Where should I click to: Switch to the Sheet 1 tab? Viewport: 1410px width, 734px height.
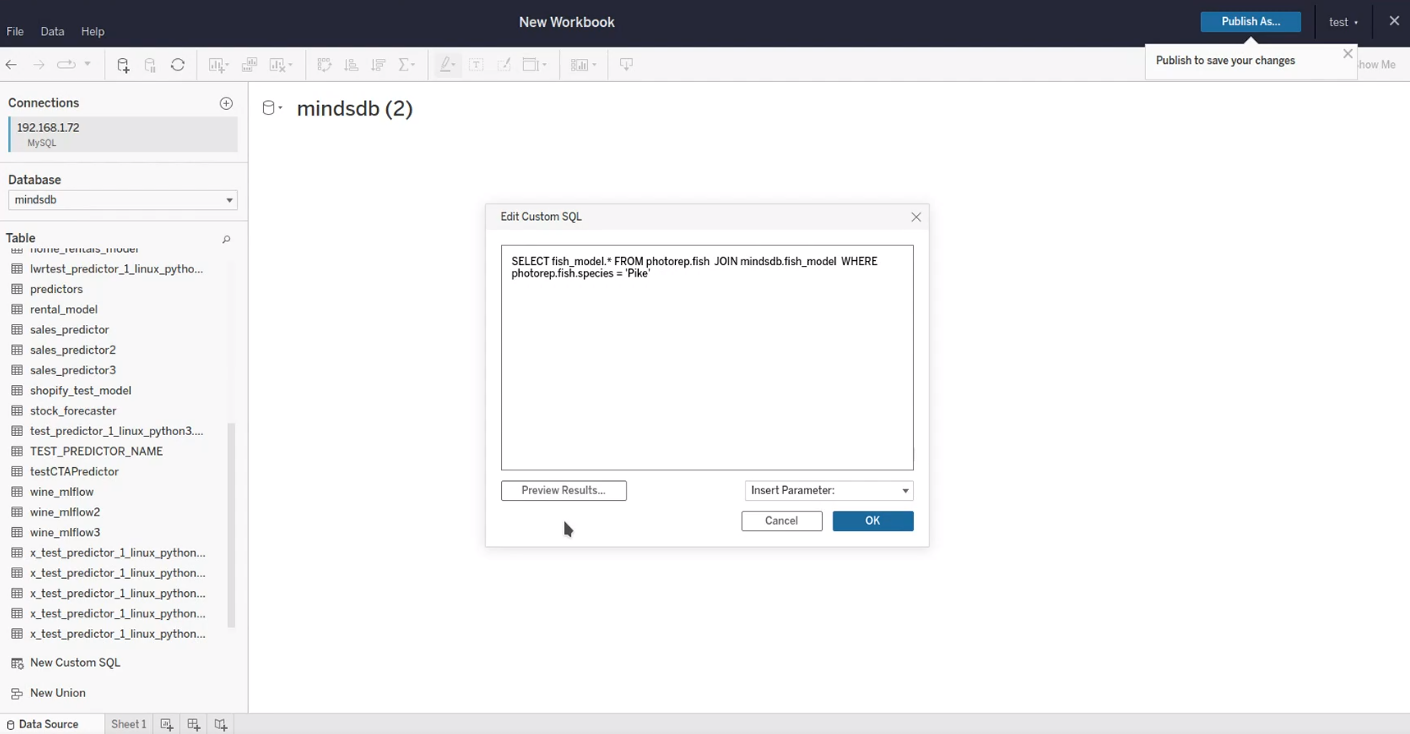click(128, 724)
